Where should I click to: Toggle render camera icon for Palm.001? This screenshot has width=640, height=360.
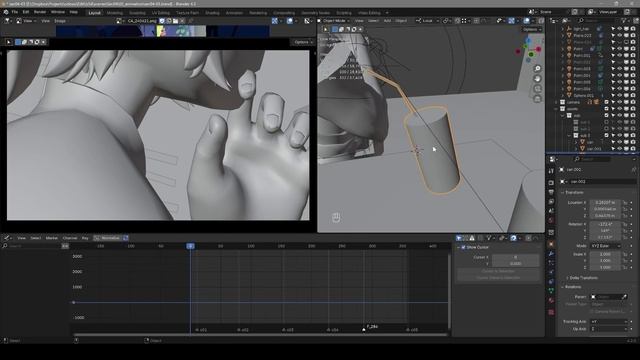pos(633,56)
